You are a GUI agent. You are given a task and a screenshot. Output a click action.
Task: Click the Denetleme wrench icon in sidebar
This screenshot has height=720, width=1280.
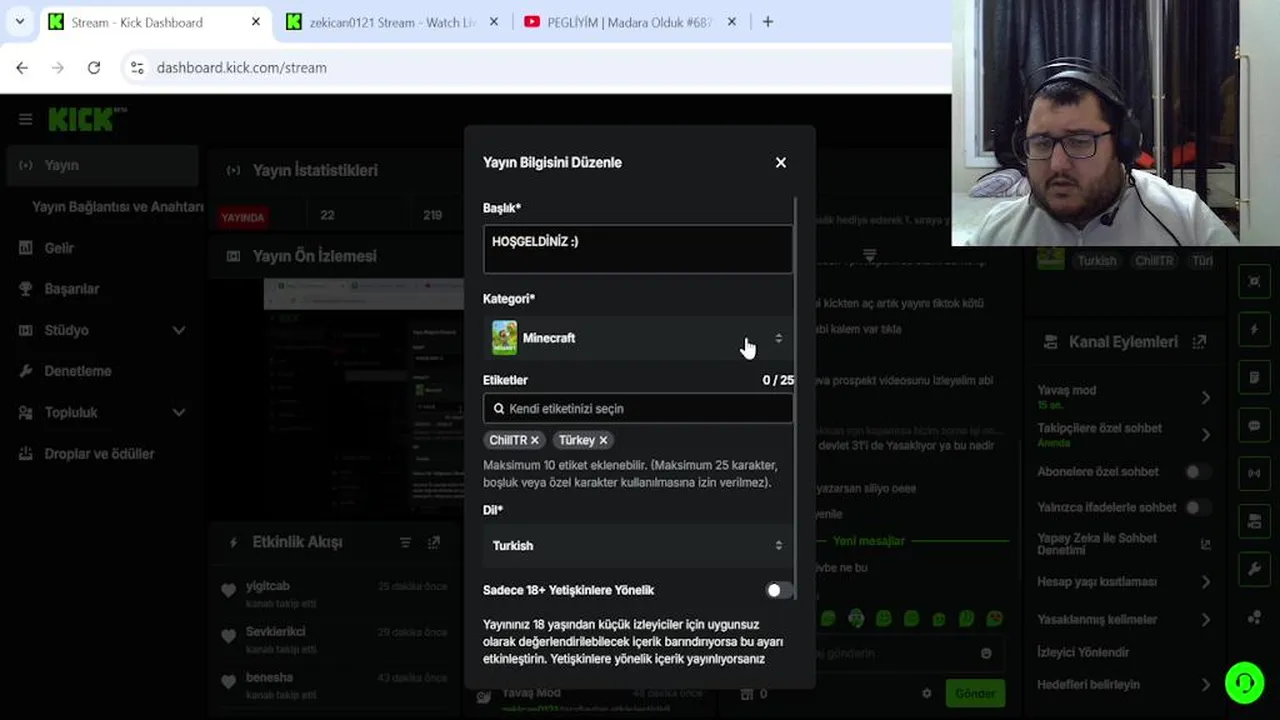tap(26, 371)
